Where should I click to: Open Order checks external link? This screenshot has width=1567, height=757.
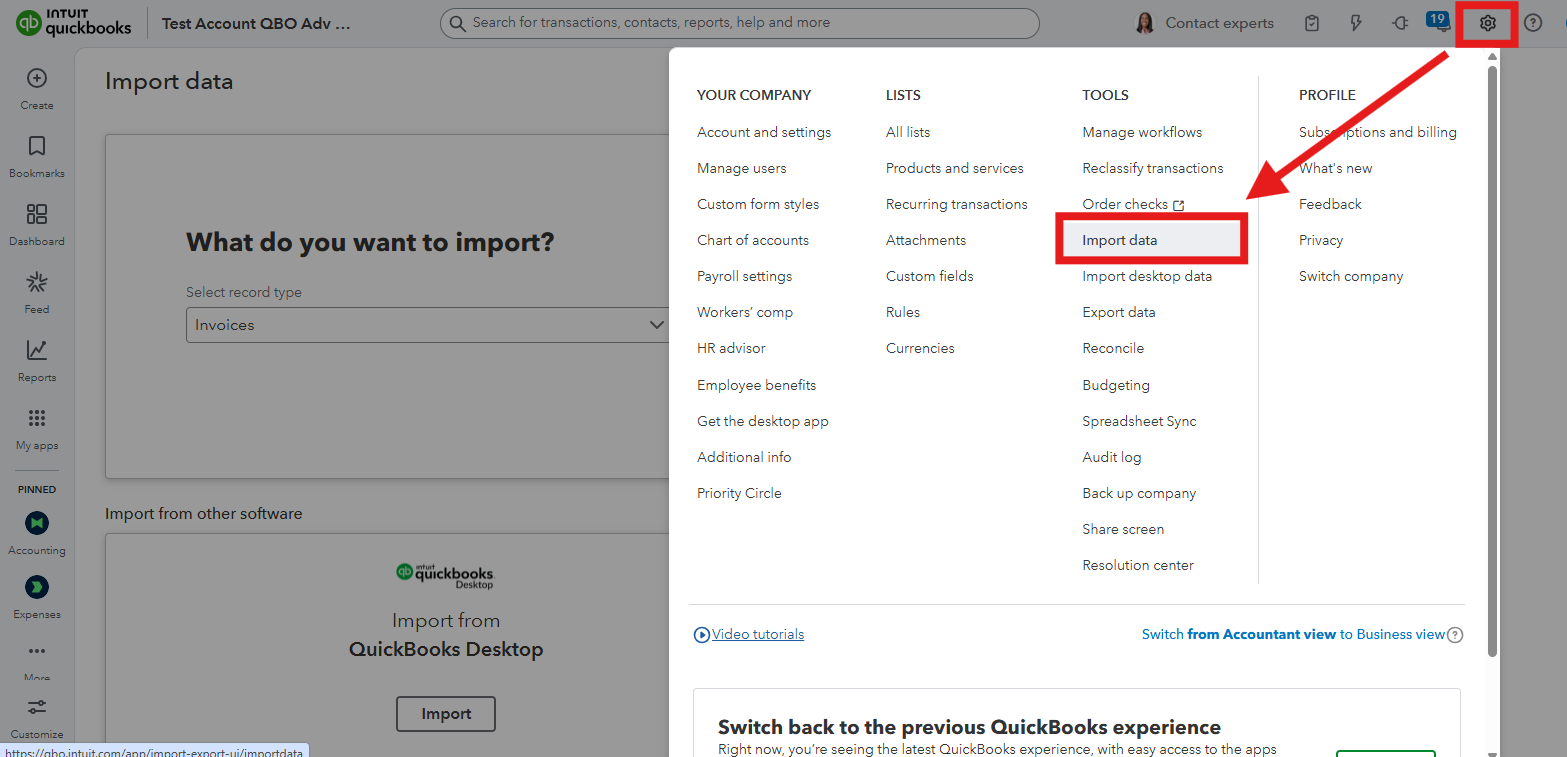click(x=1133, y=204)
